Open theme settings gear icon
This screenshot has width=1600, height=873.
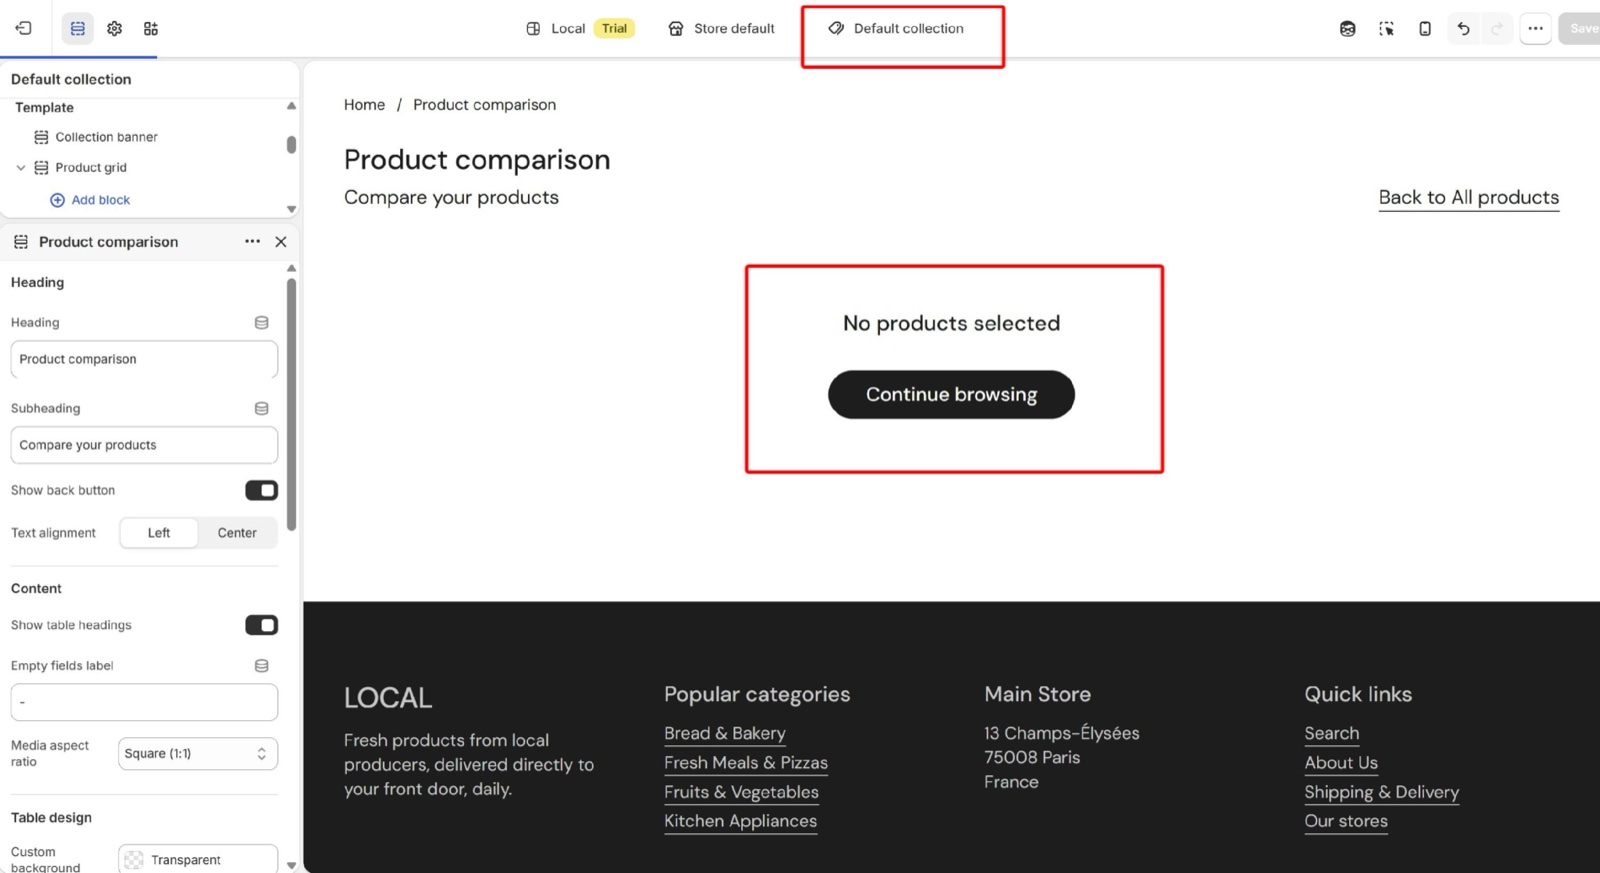click(x=115, y=28)
